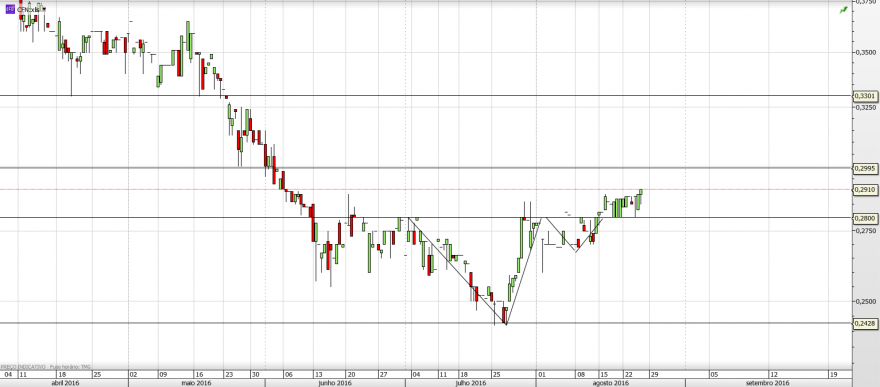Click the '16' date tick label

[199, 374]
